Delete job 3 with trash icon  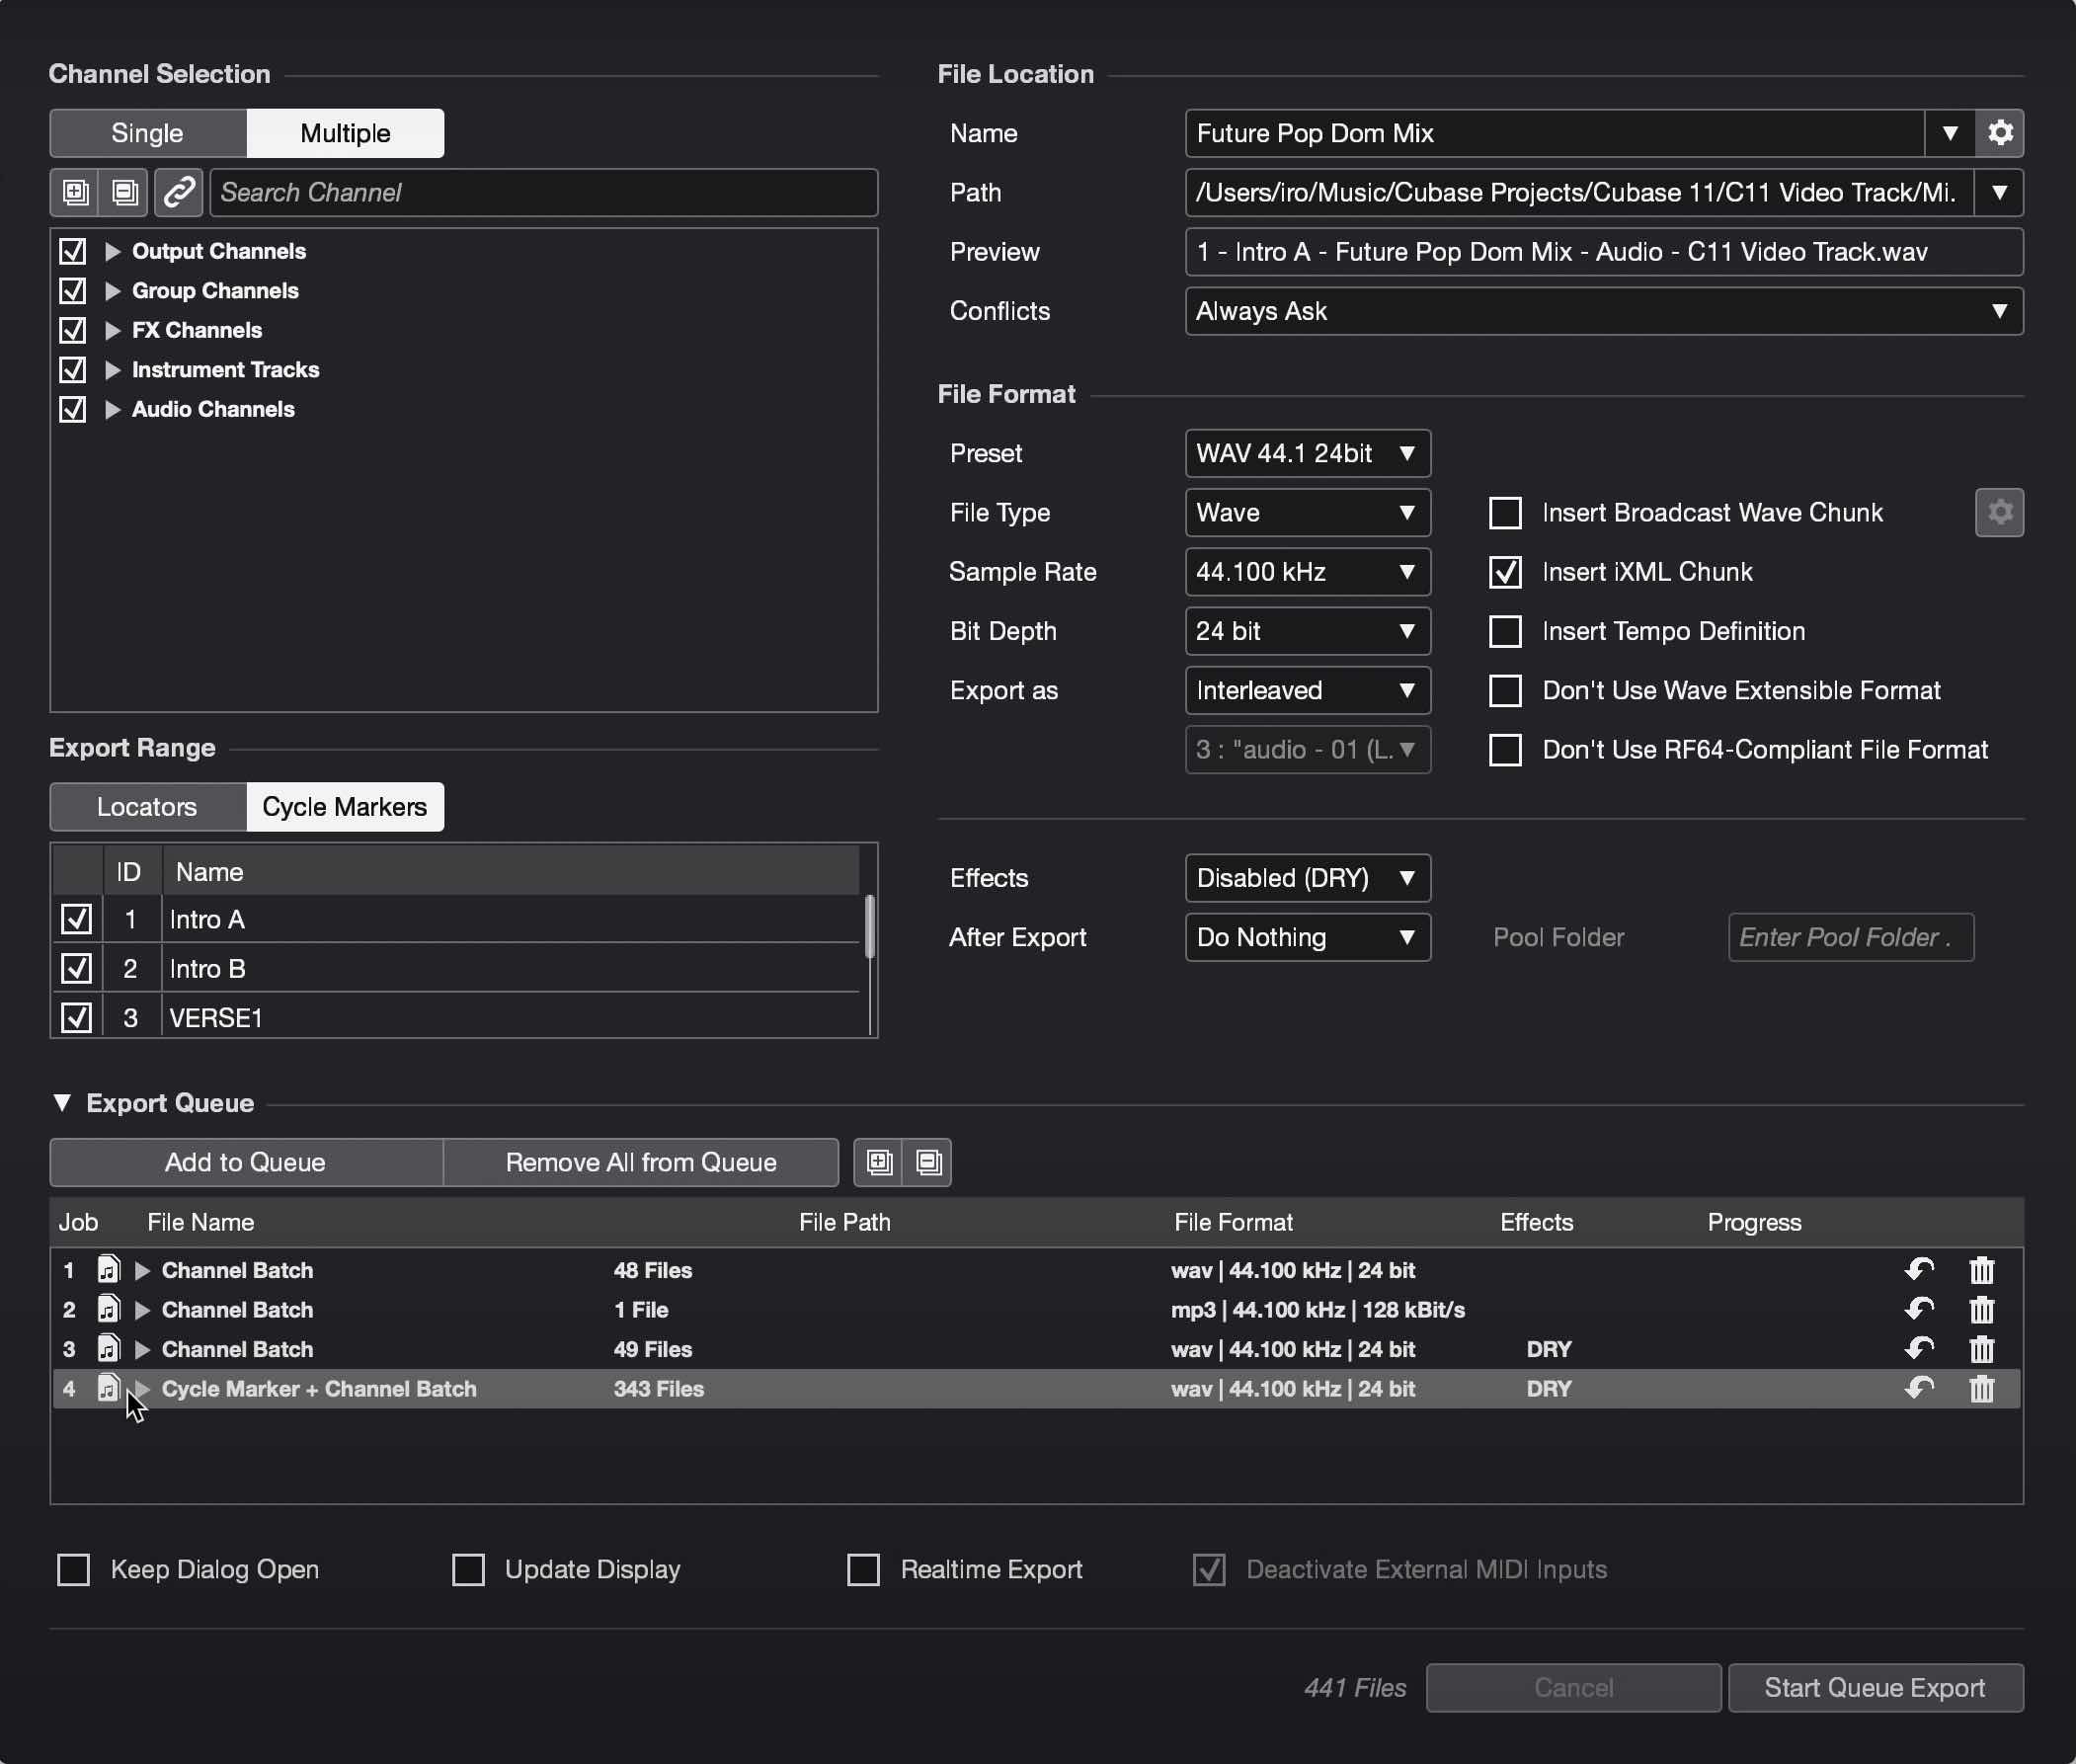pyautogui.click(x=1982, y=1349)
